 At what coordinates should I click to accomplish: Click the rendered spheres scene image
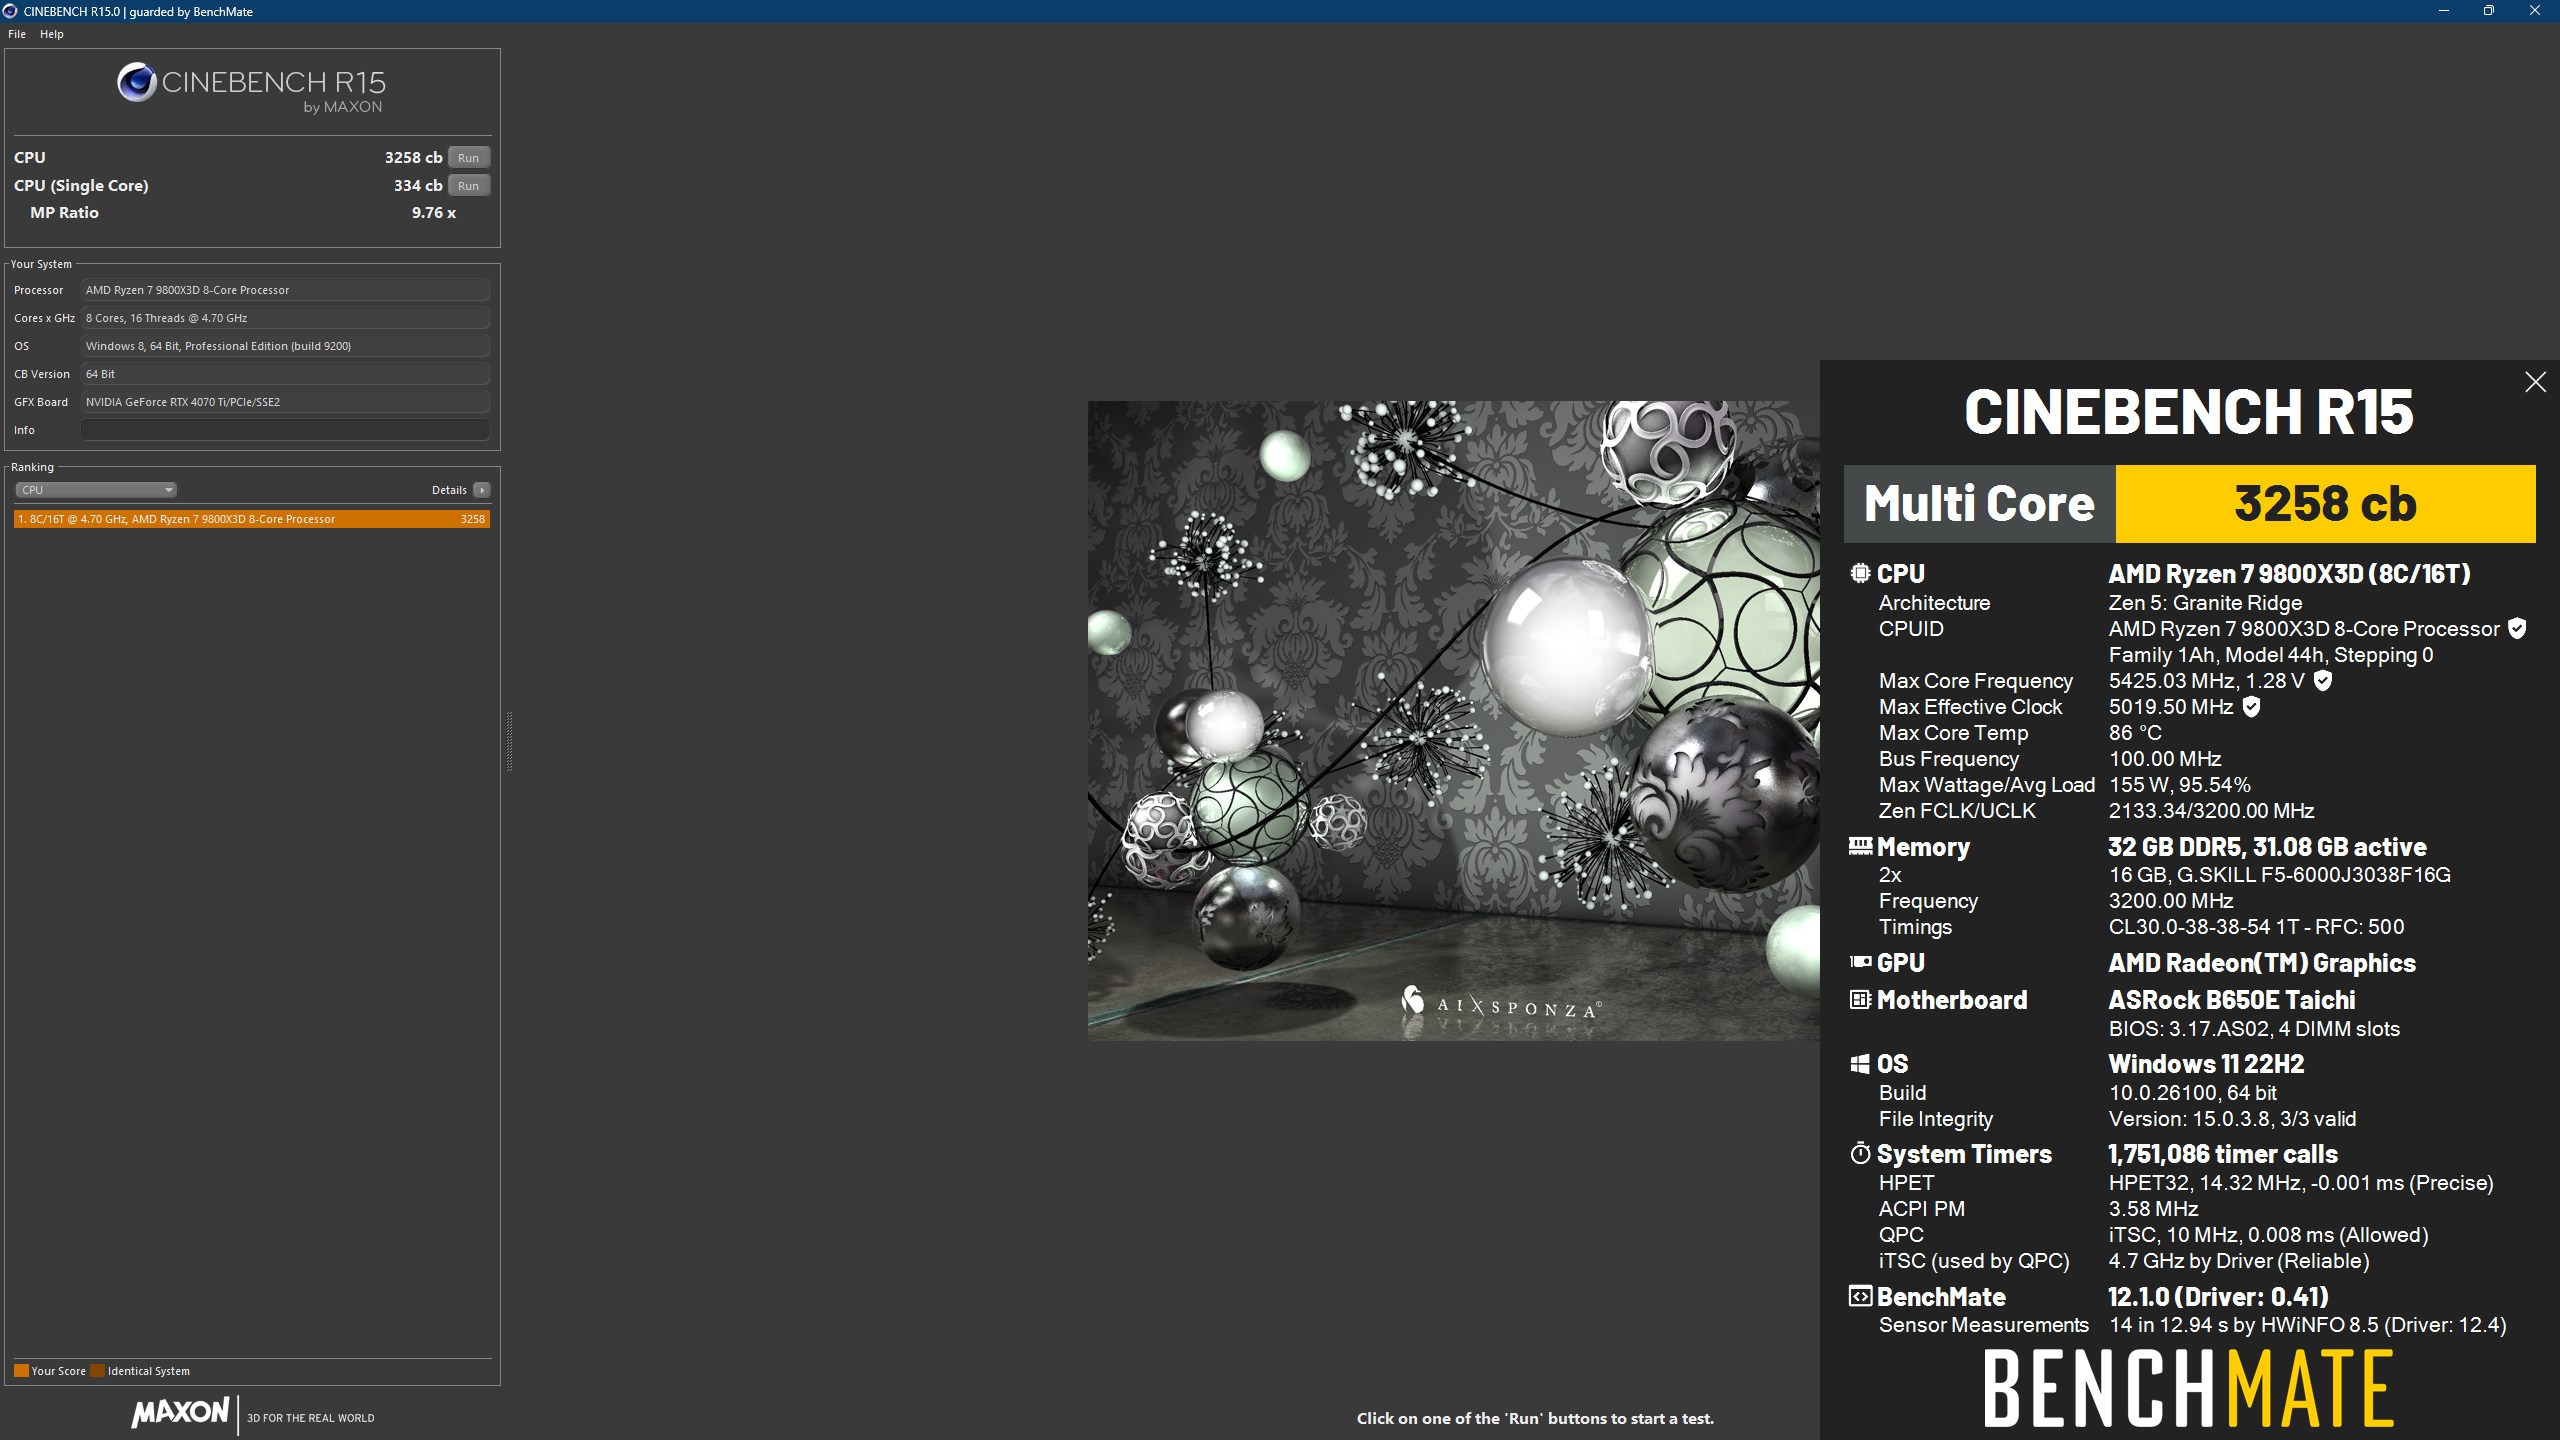coord(1453,721)
